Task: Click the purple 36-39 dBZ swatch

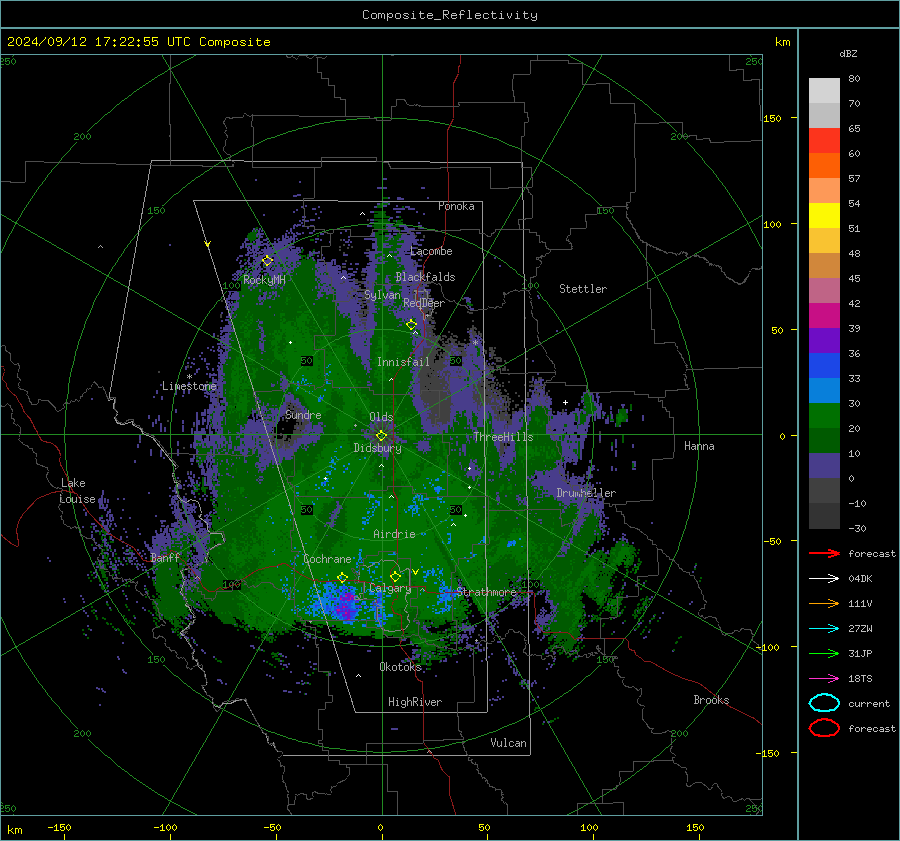Action: tap(824, 341)
